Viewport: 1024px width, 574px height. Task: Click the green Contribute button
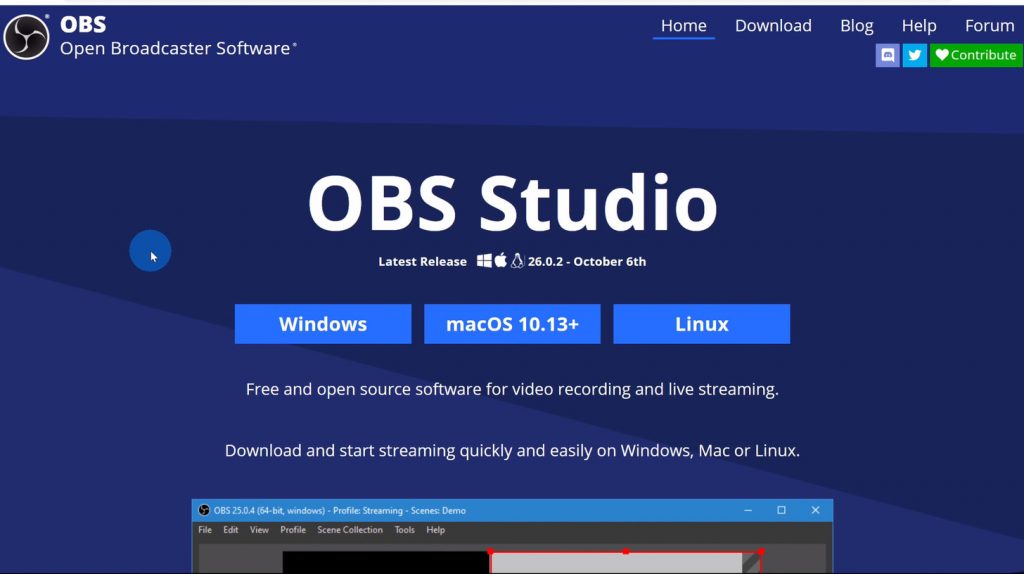[x=976, y=55]
